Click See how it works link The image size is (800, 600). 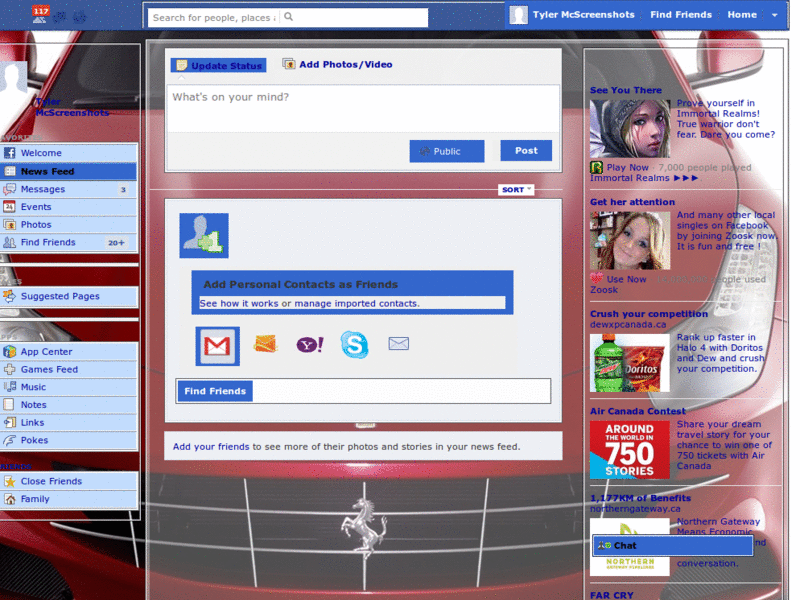click(x=239, y=304)
